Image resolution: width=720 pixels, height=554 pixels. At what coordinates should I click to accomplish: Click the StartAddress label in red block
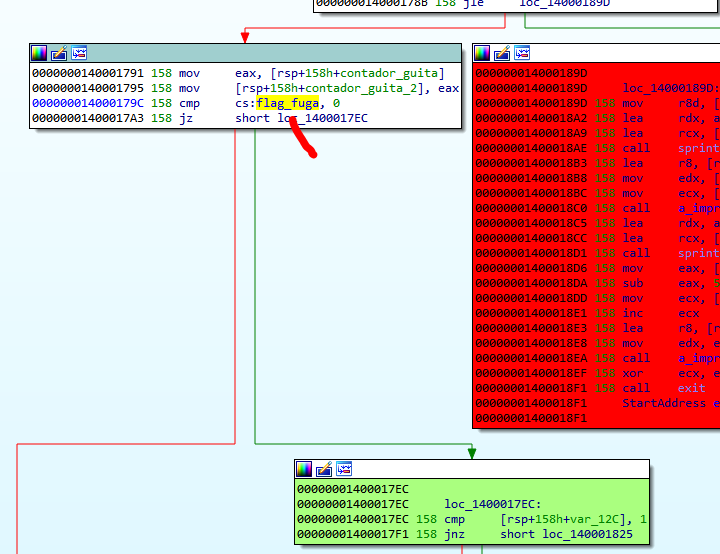click(x=663, y=403)
